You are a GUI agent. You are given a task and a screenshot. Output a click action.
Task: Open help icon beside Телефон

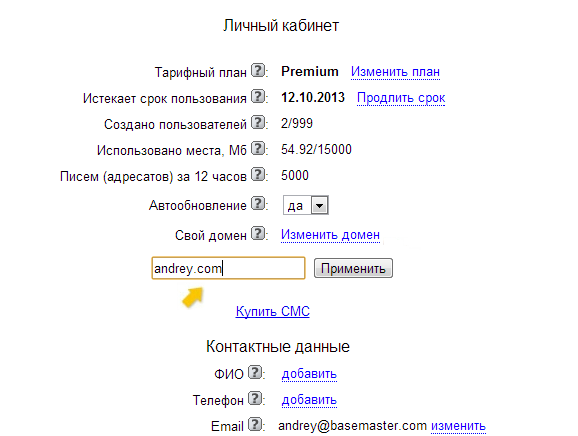[255, 398]
